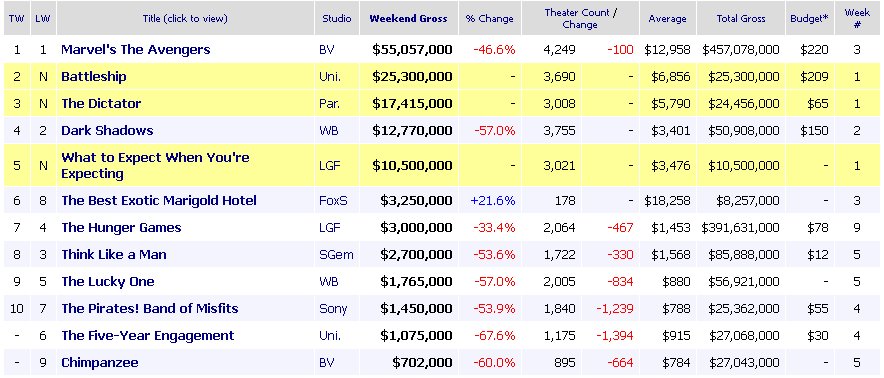
Task: Open The Dictator movie page
Action: coord(101,104)
